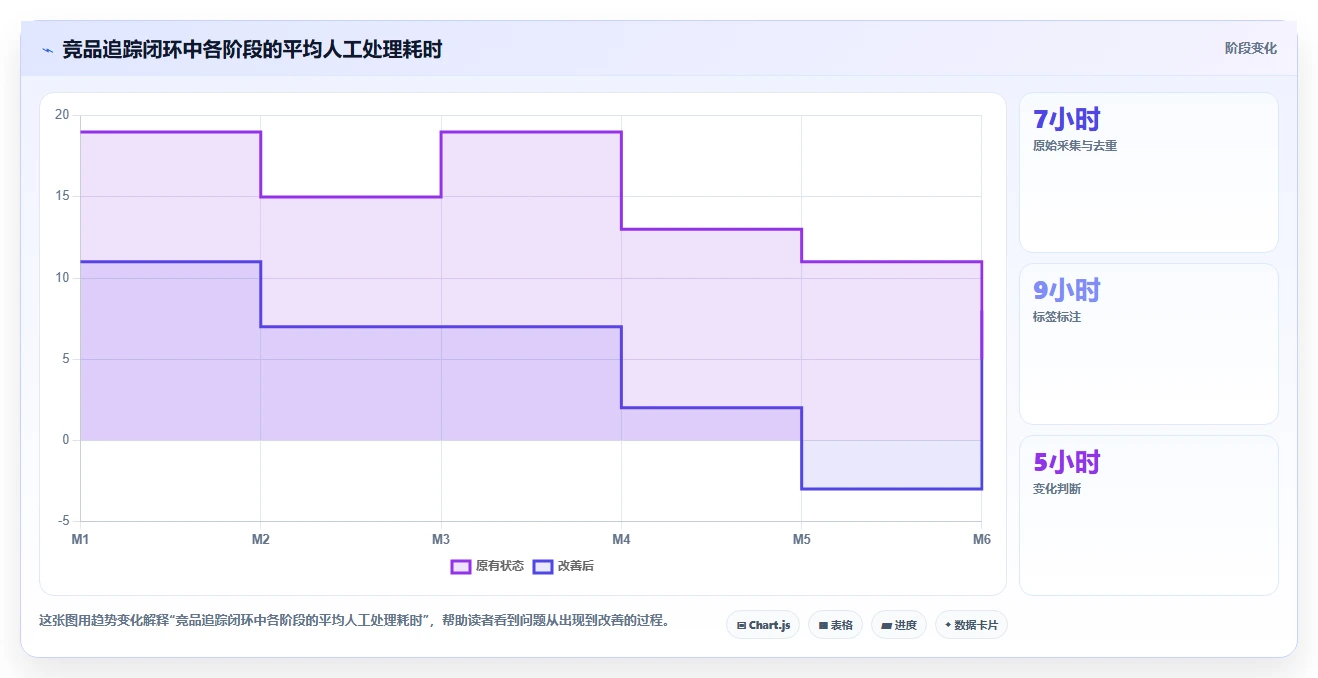Click the blue 改善后 legend swatch

542,566
